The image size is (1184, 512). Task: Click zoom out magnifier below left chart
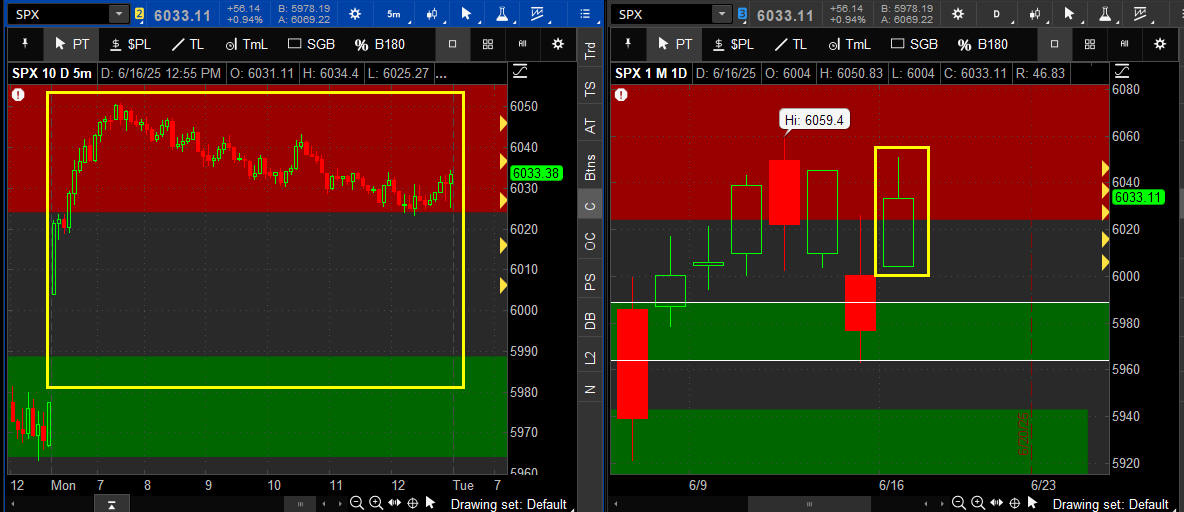click(356, 503)
